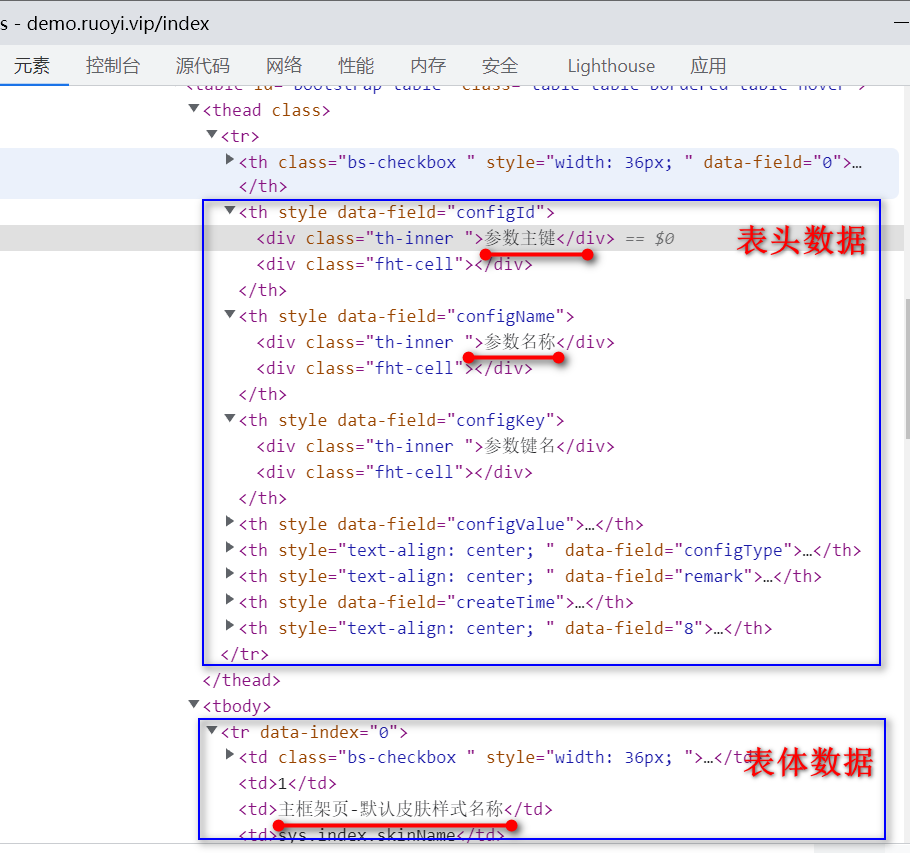Select the closing </thead> tag

(241, 680)
